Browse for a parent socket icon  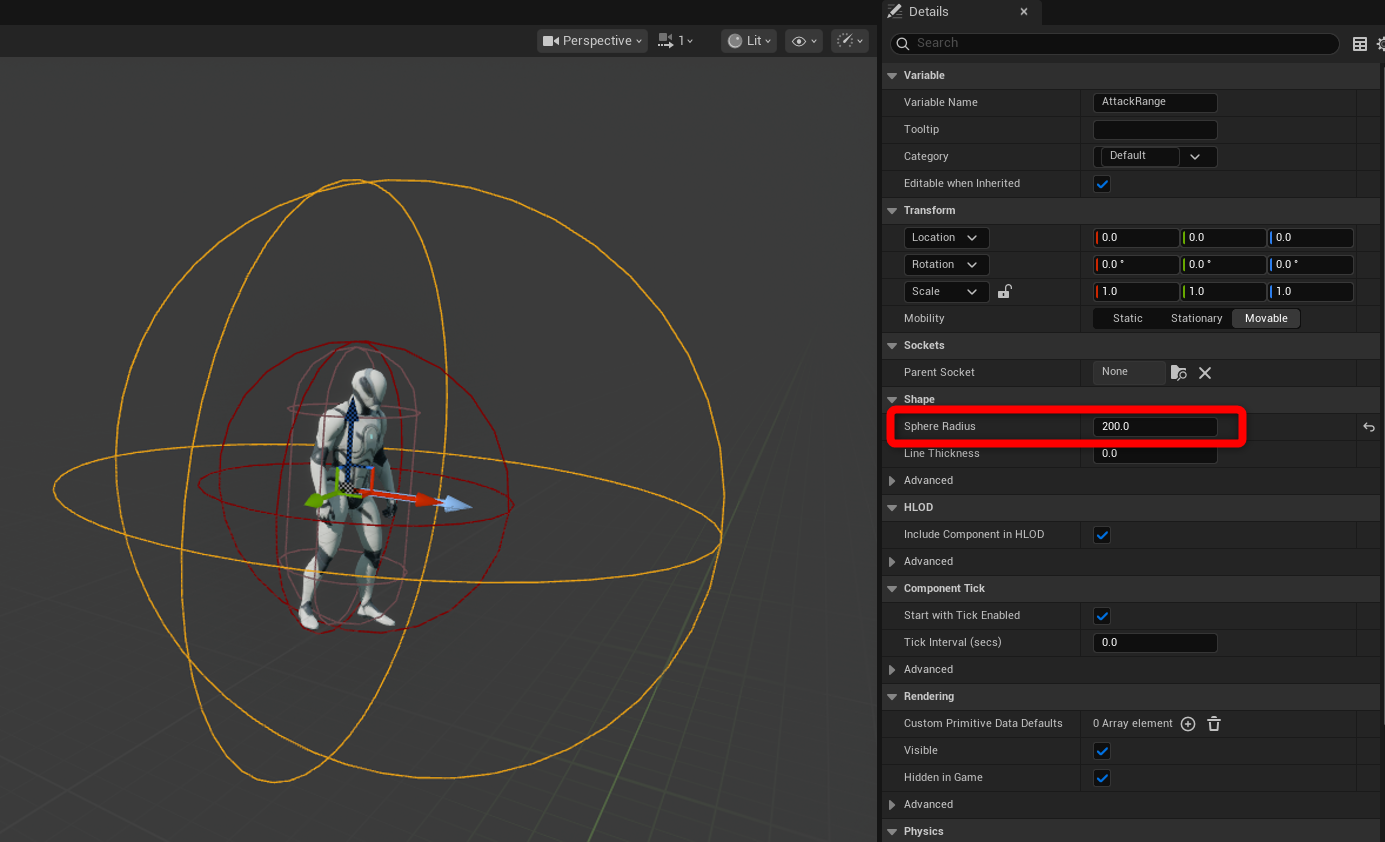tap(1178, 373)
